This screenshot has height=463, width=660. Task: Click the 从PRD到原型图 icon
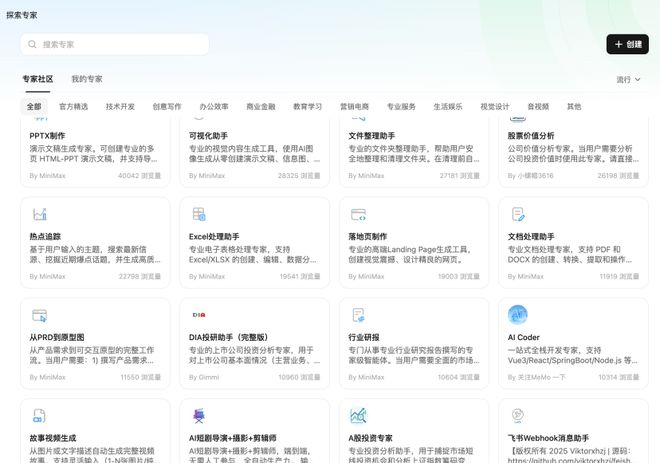click(x=40, y=315)
